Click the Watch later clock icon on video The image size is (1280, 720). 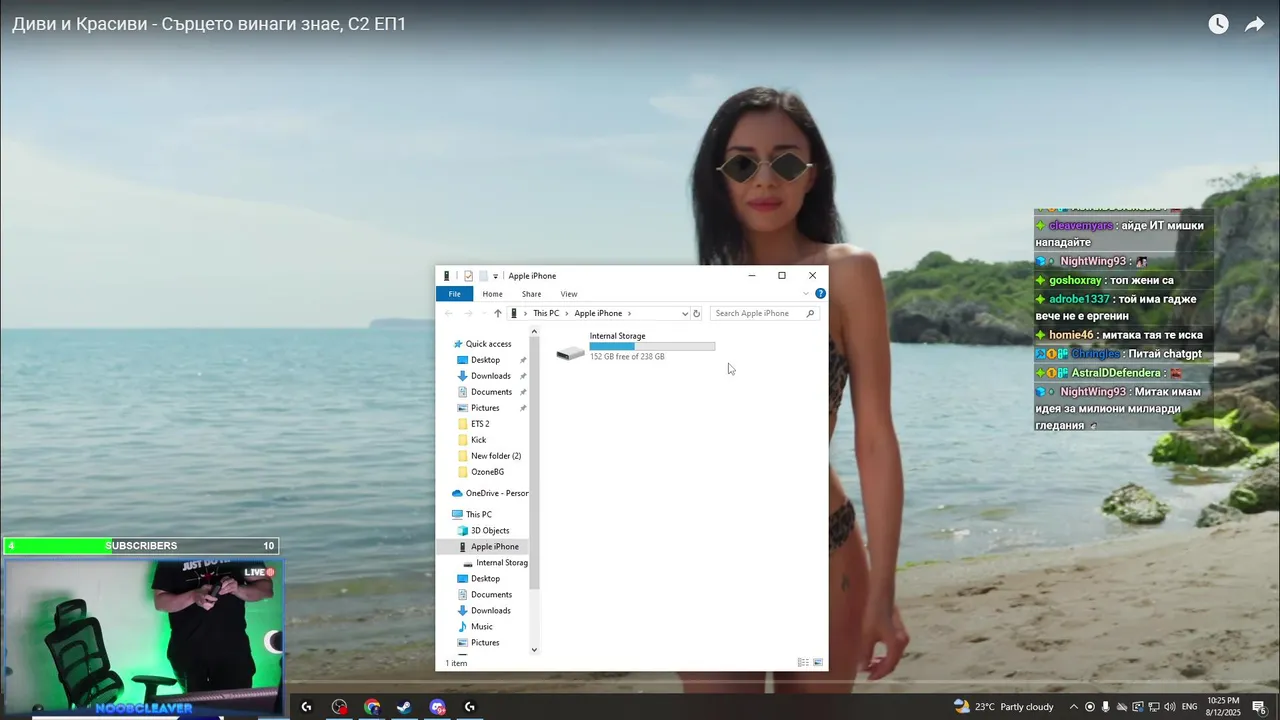click(x=1218, y=24)
